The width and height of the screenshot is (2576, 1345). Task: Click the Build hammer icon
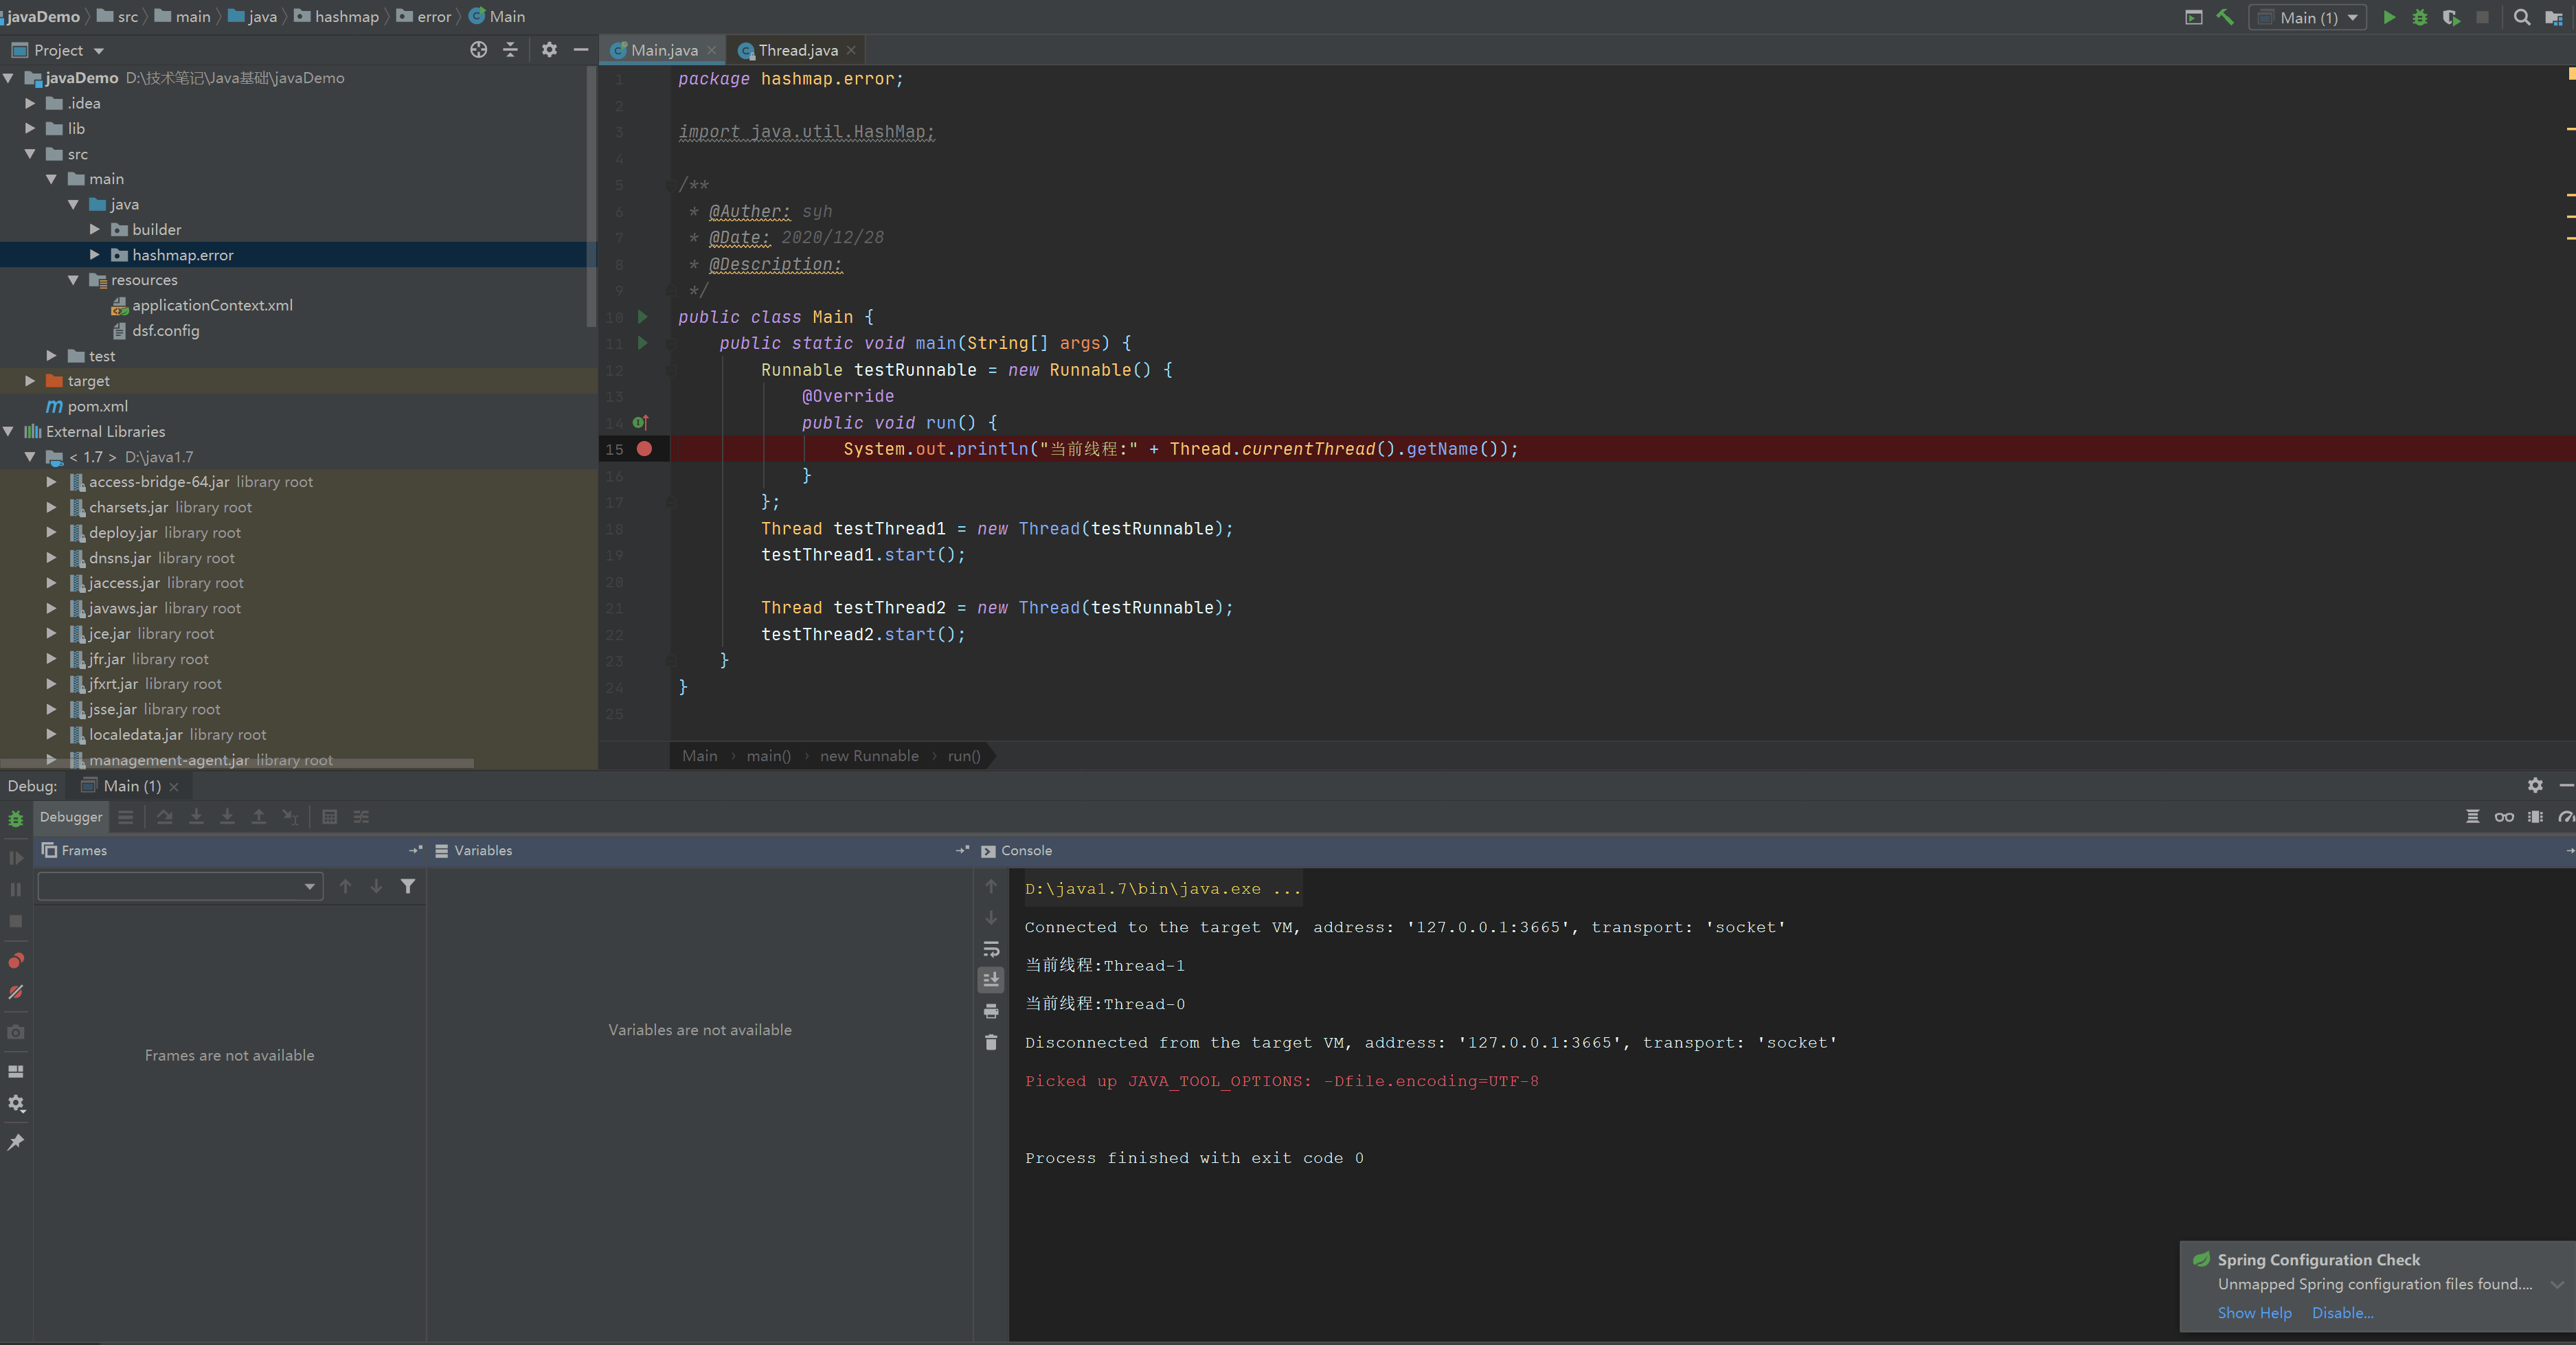tap(2225, 17)
